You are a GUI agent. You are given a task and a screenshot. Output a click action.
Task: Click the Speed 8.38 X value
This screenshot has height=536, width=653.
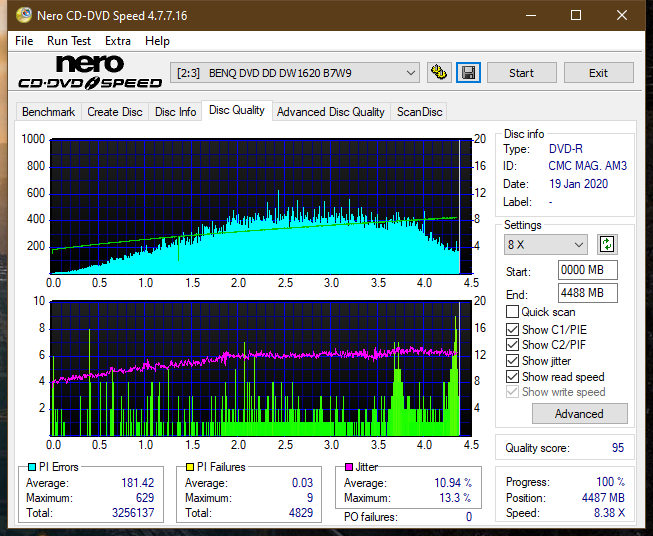click(x=609, y=513)
